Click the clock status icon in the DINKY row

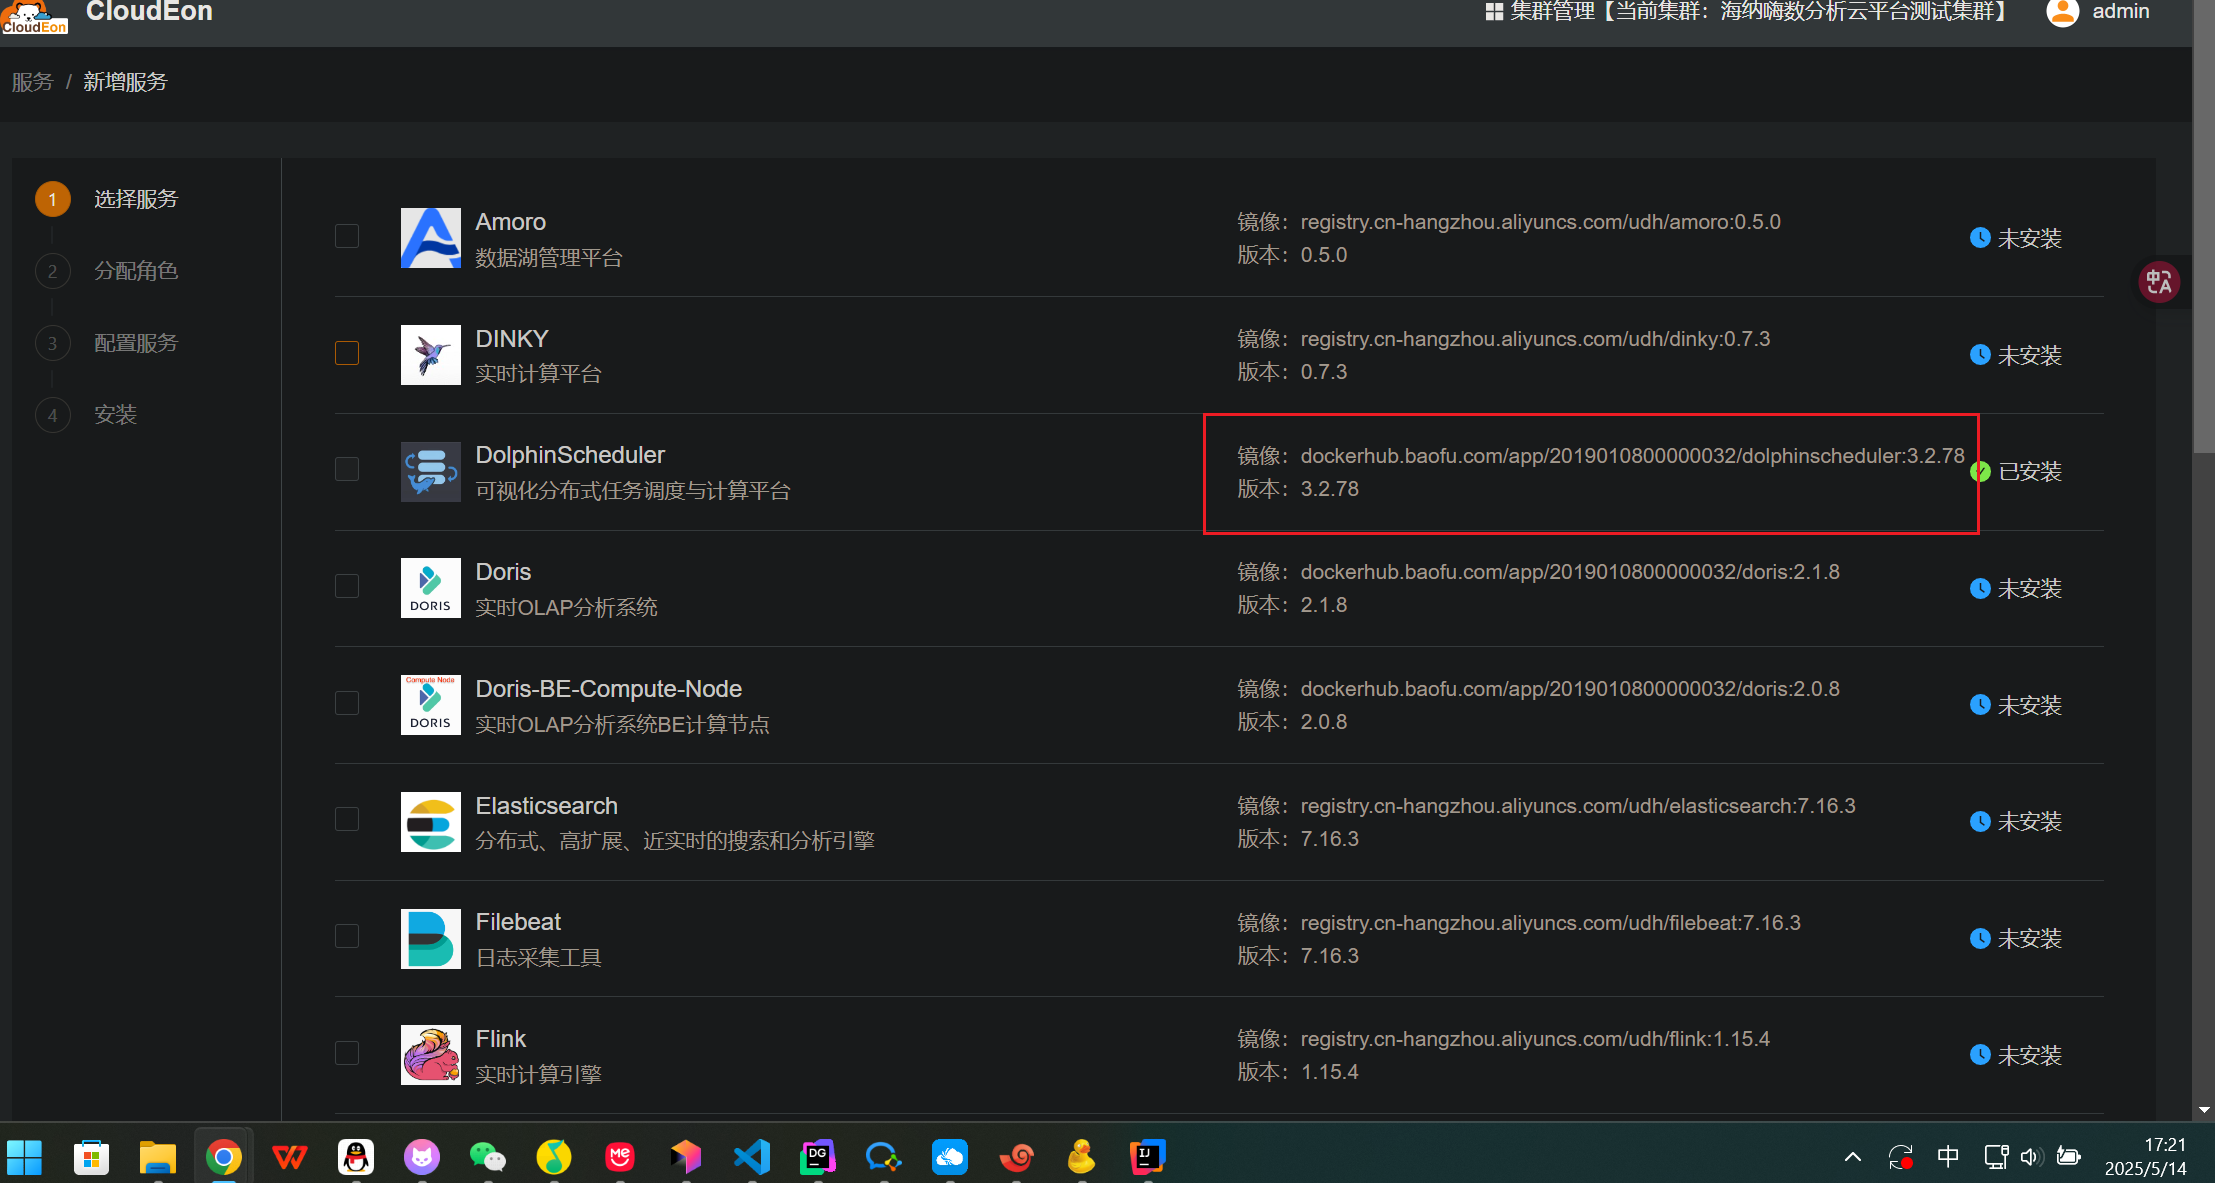pos(1980,355)
